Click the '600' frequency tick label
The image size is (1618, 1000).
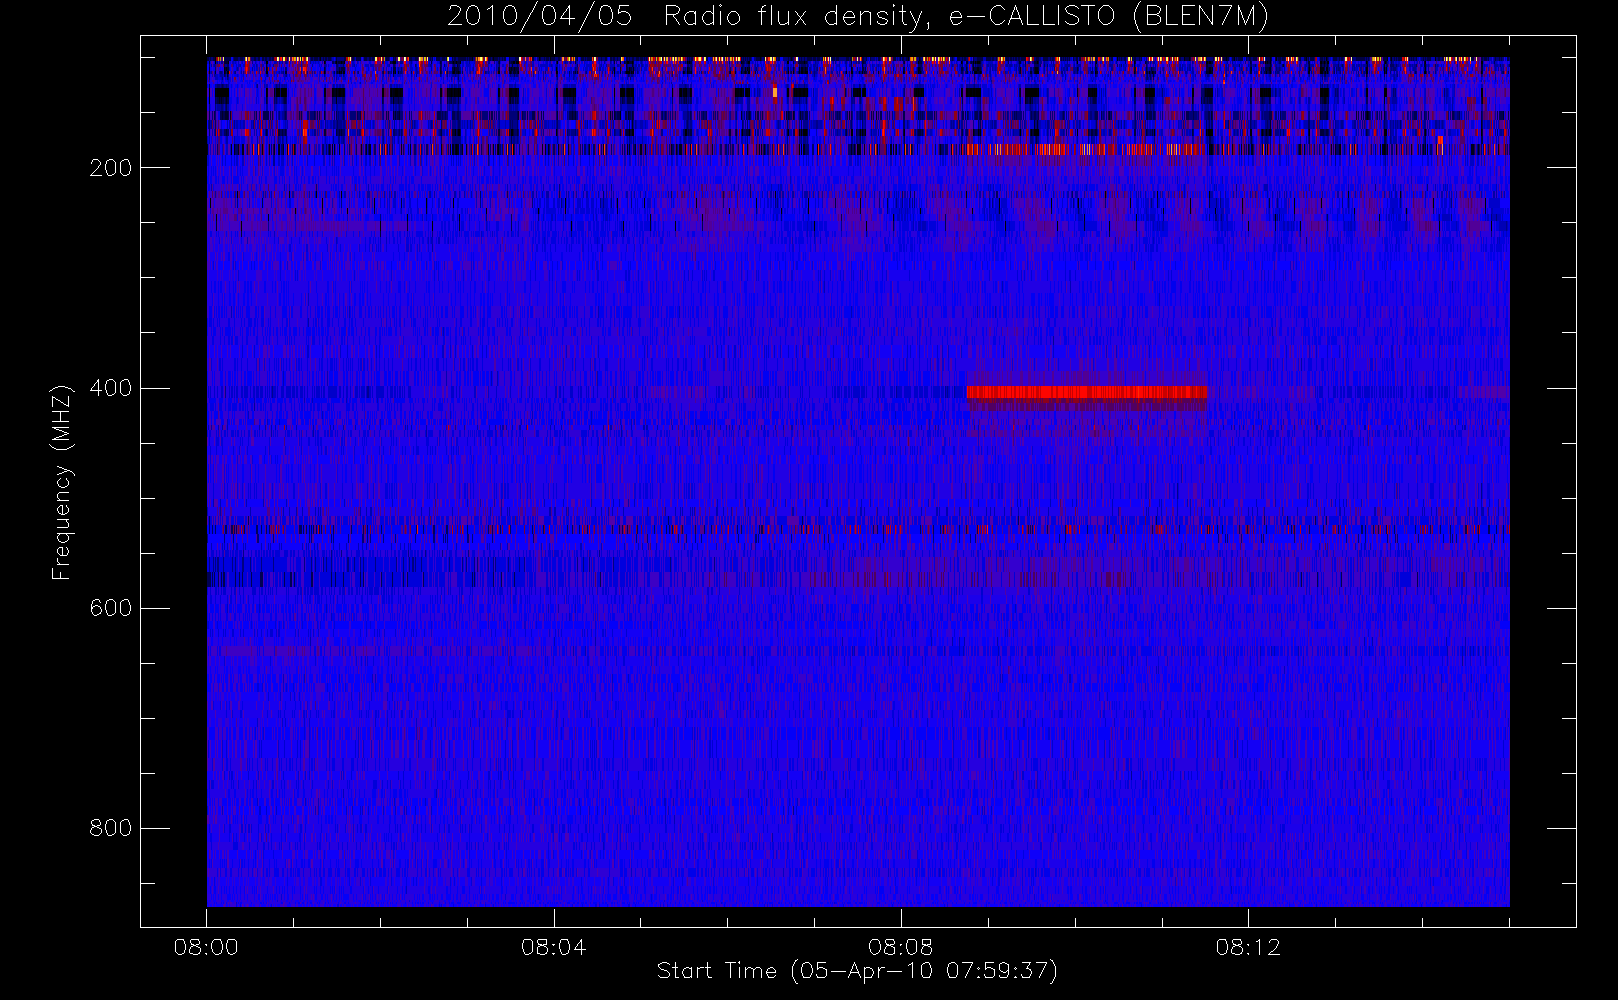coord(111,608)
